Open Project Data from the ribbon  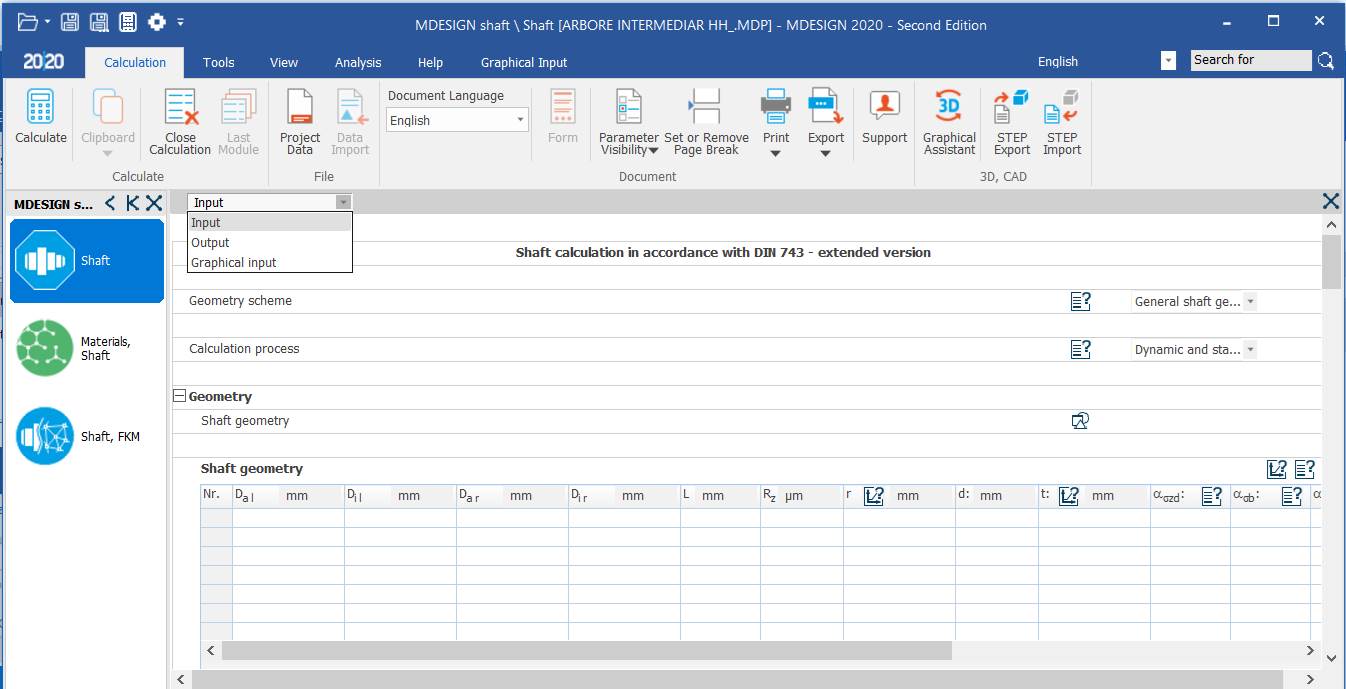(300, 123)
